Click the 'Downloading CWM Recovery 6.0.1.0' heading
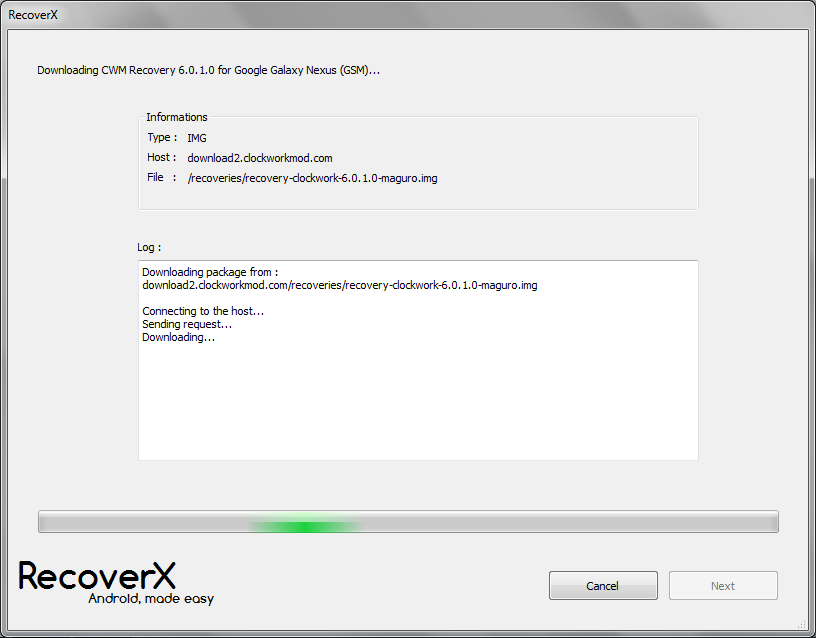Viewport: 816px width, 638px height. (x=208, y=71)
